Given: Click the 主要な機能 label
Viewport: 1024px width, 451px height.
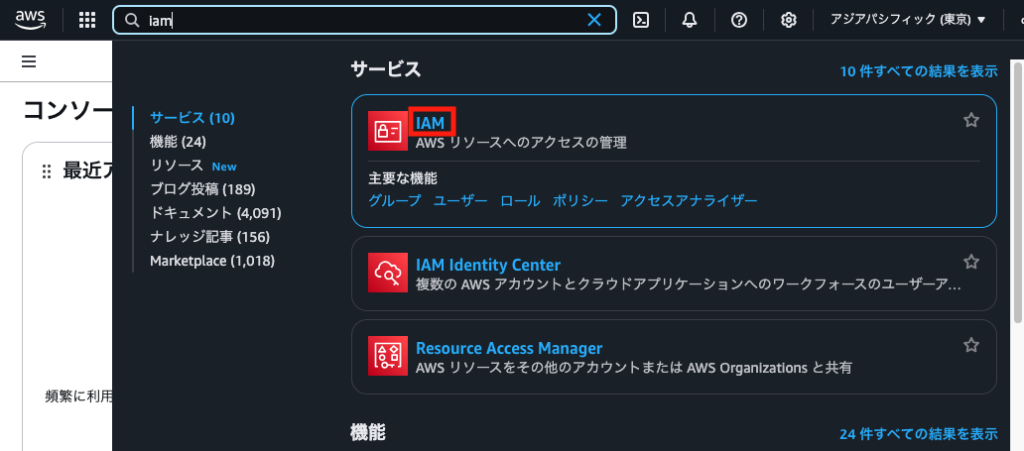Looking at the screenshot, I should click(403, 178).
